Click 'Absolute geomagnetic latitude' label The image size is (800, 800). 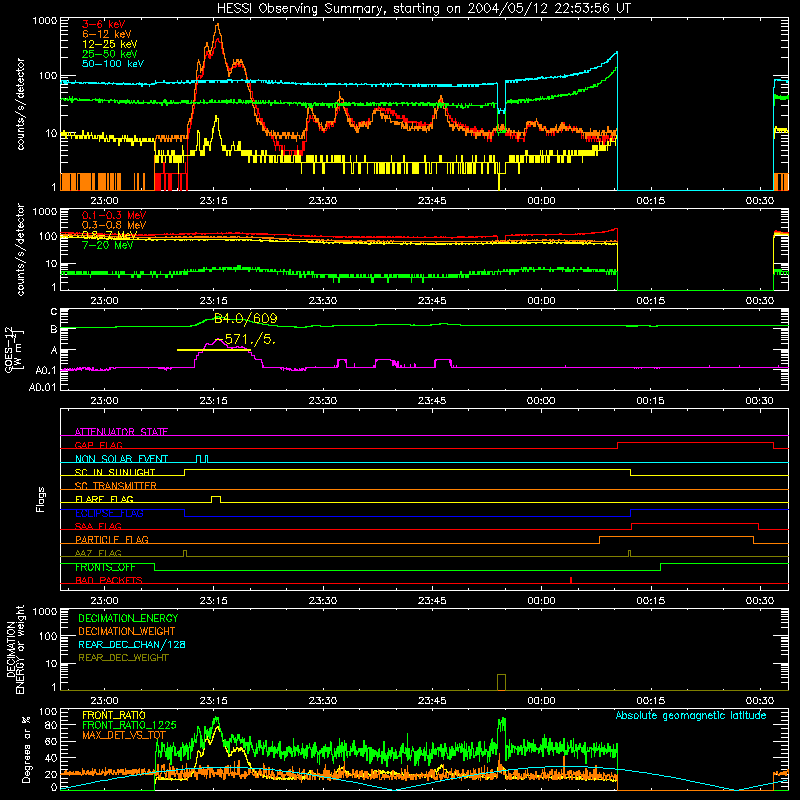(x=691, y=715)
